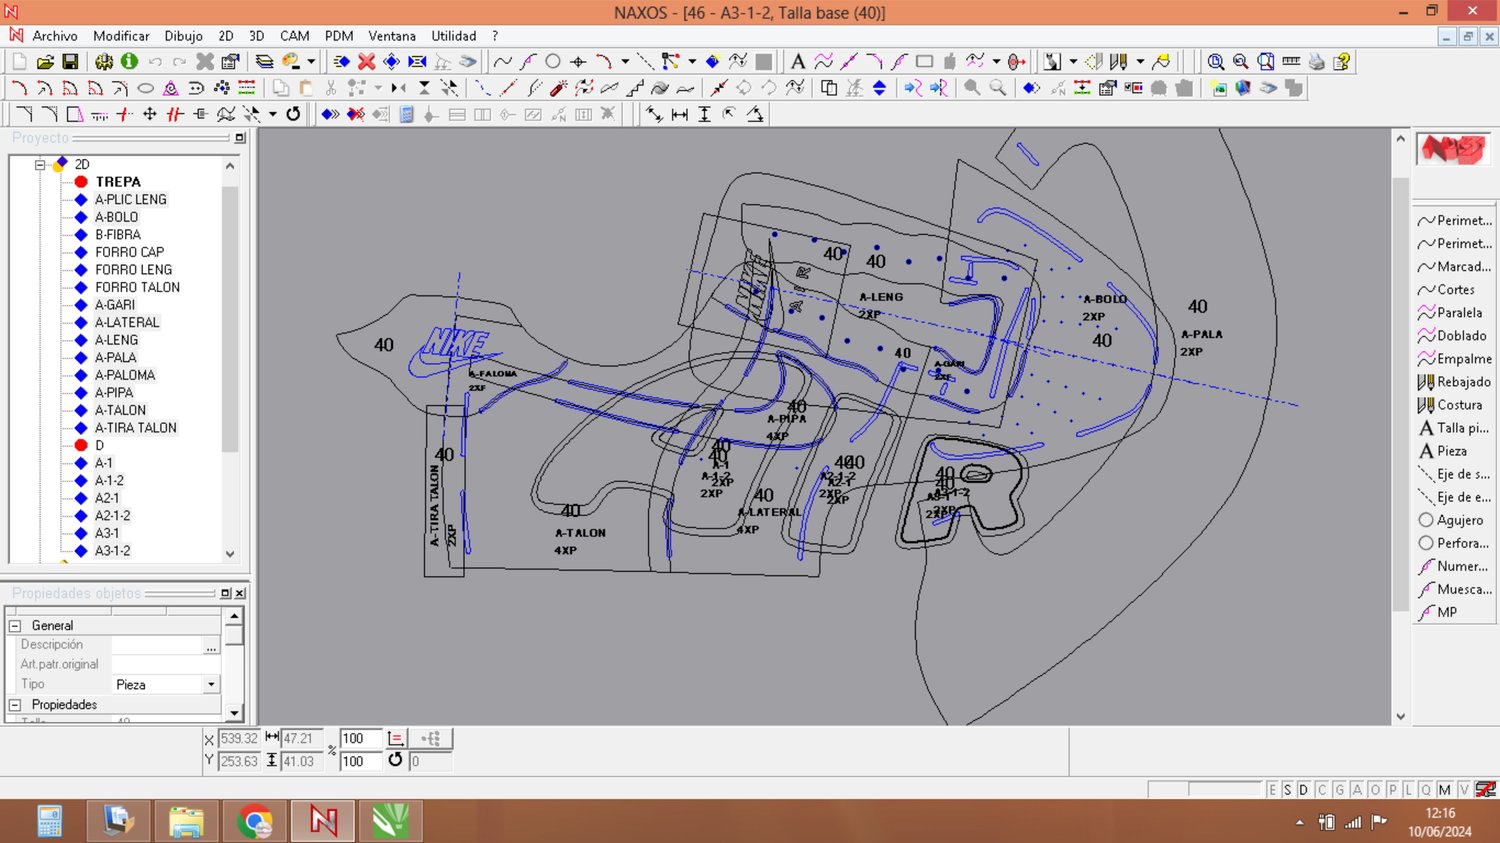Open the Dibujo menu

[x=183, y=36]
